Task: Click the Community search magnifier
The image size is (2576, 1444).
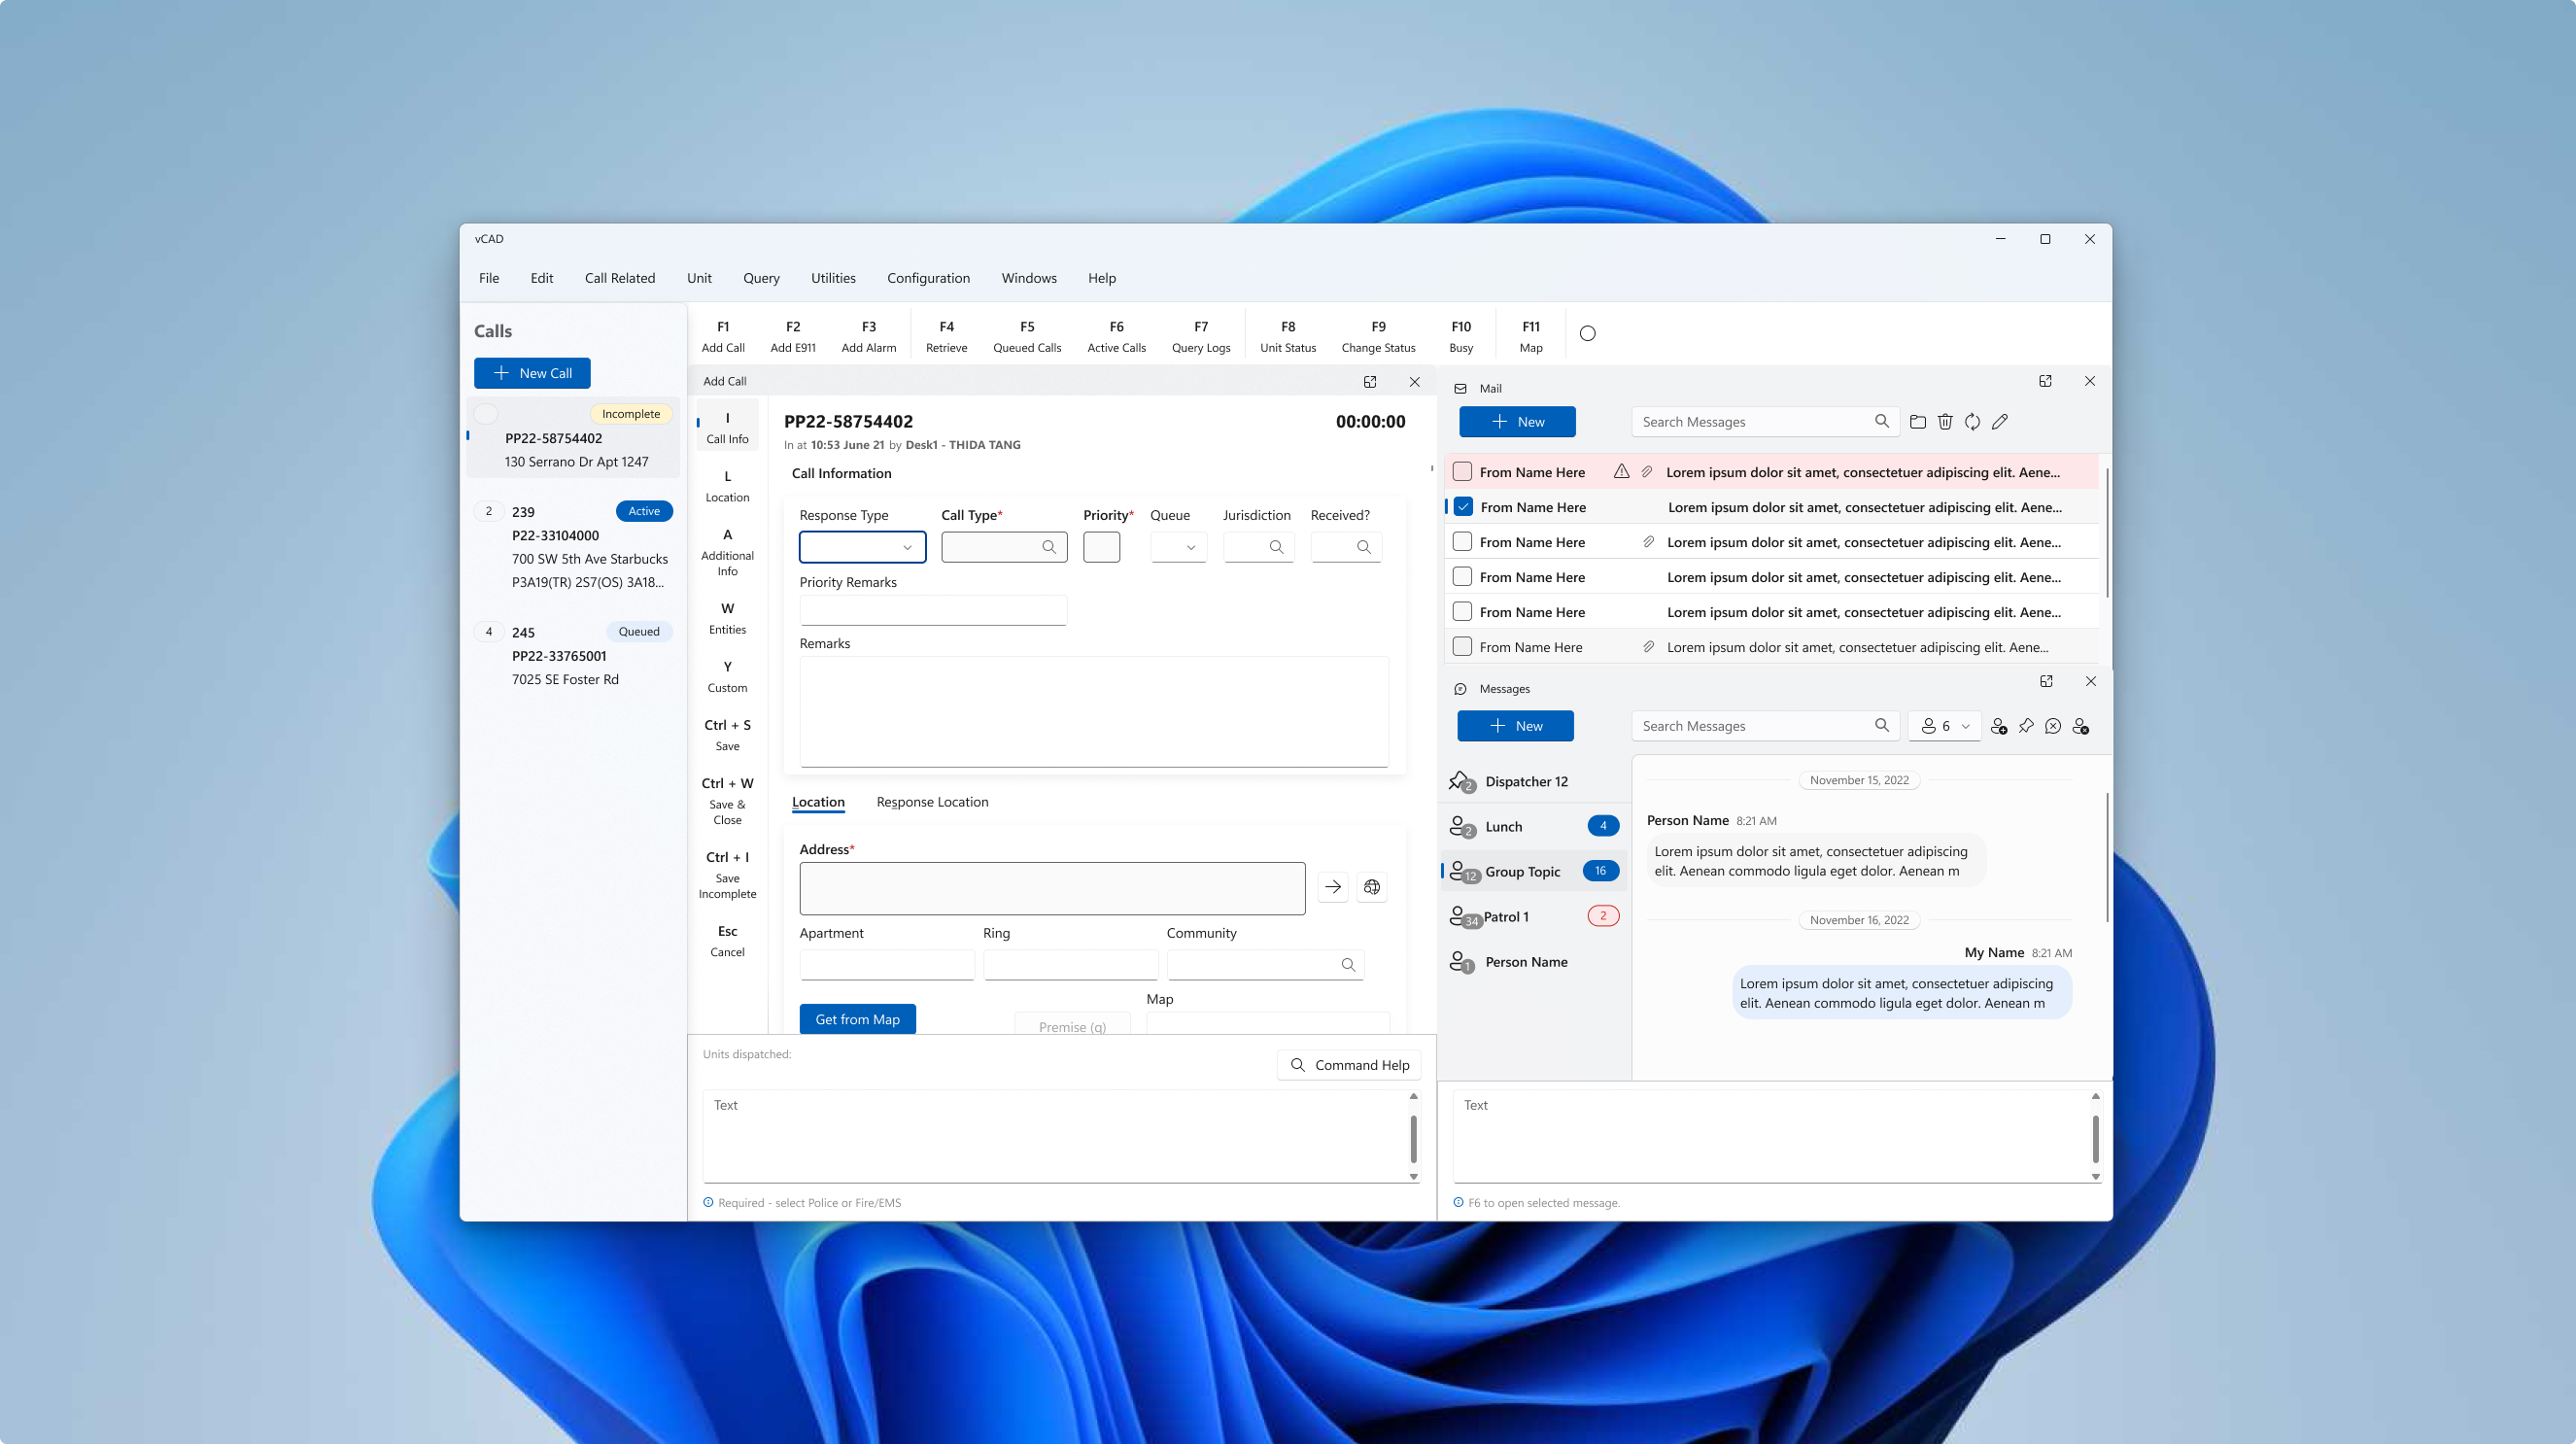Action: pos(1348,965)
